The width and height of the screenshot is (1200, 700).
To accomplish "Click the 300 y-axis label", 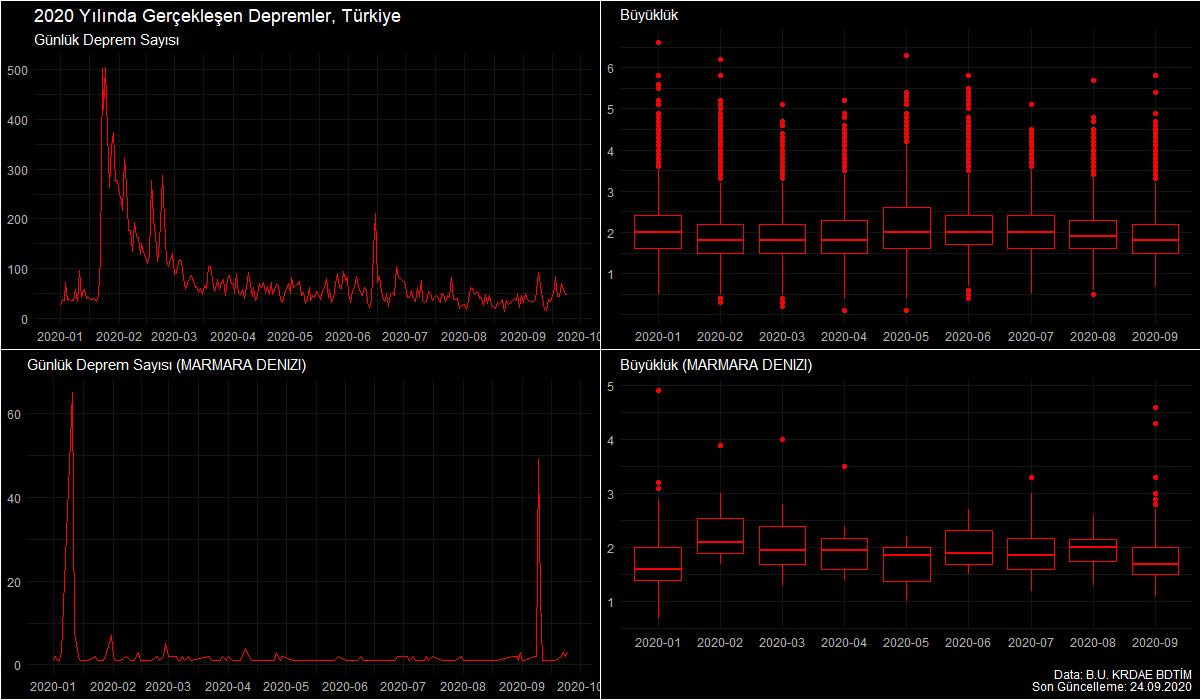I will 17,170.
